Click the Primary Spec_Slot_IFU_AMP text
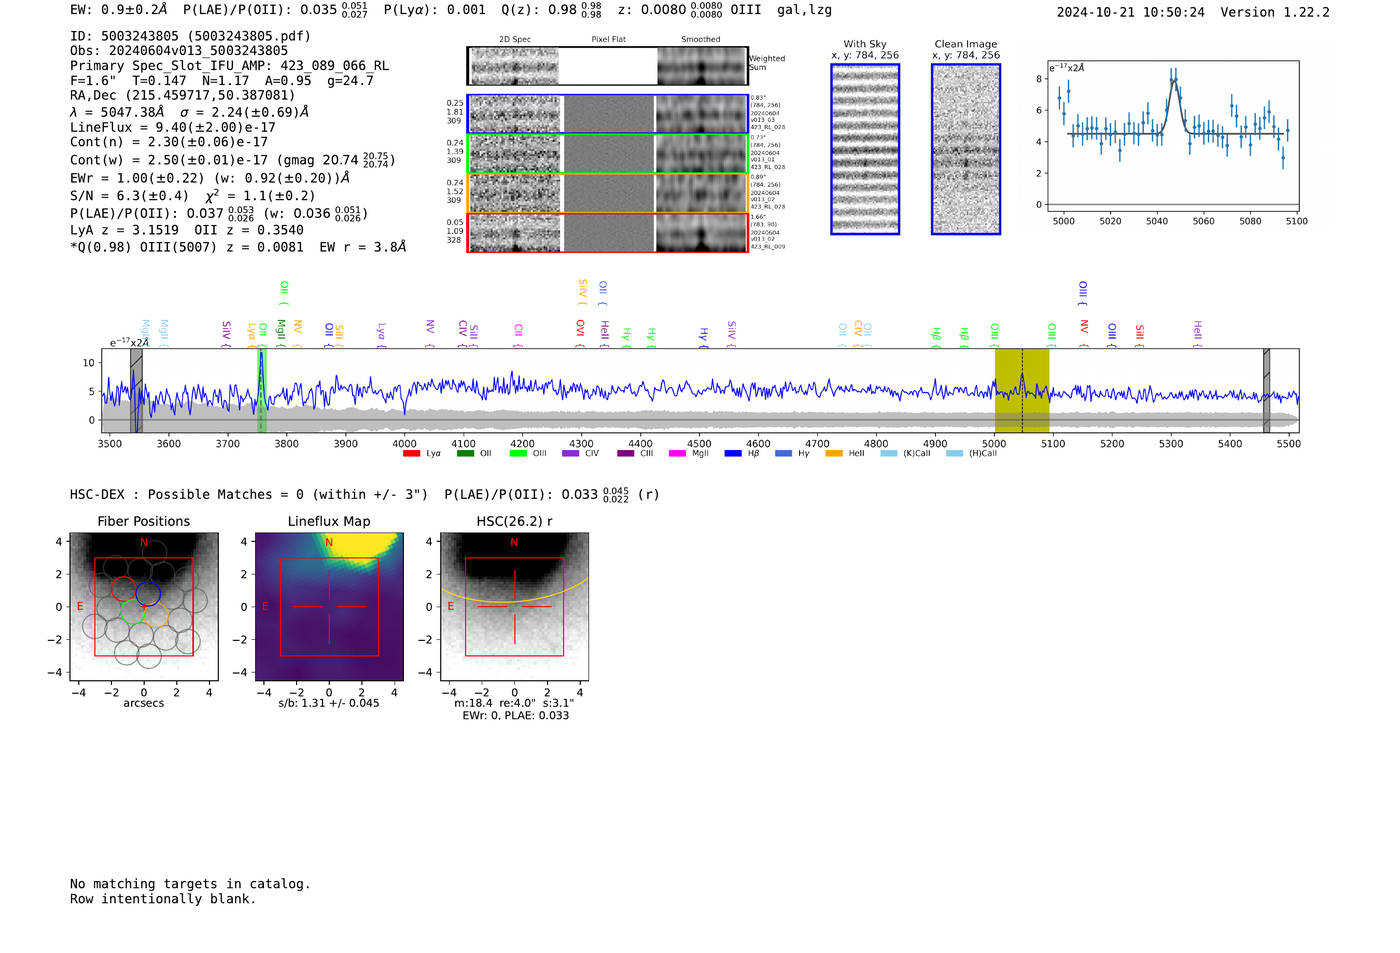Viewport: 1400px width, 953px height. pos(229,66)
